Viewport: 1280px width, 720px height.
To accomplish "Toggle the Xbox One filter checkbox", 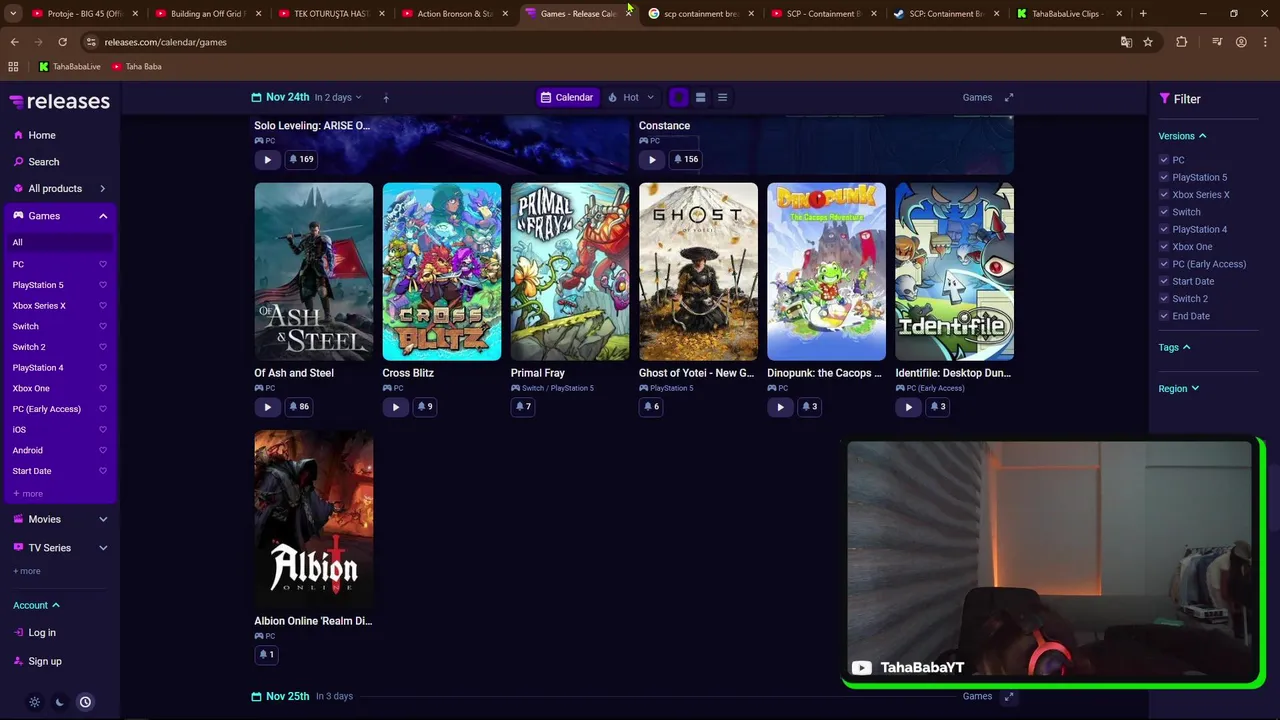I will pyautogui.click(x=1164, y=247).
